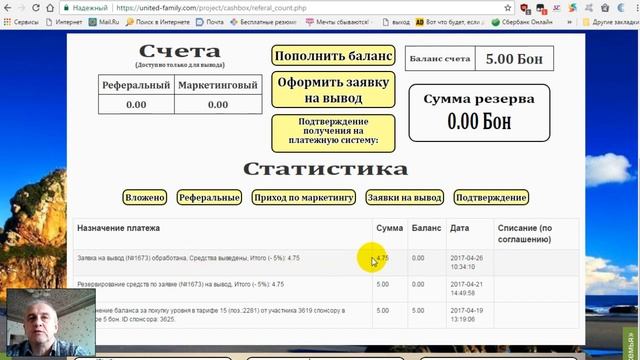The width and height of the screenshot is (640, 360).
Task: Click the Счета heading
Action: [x=180, y=51]
